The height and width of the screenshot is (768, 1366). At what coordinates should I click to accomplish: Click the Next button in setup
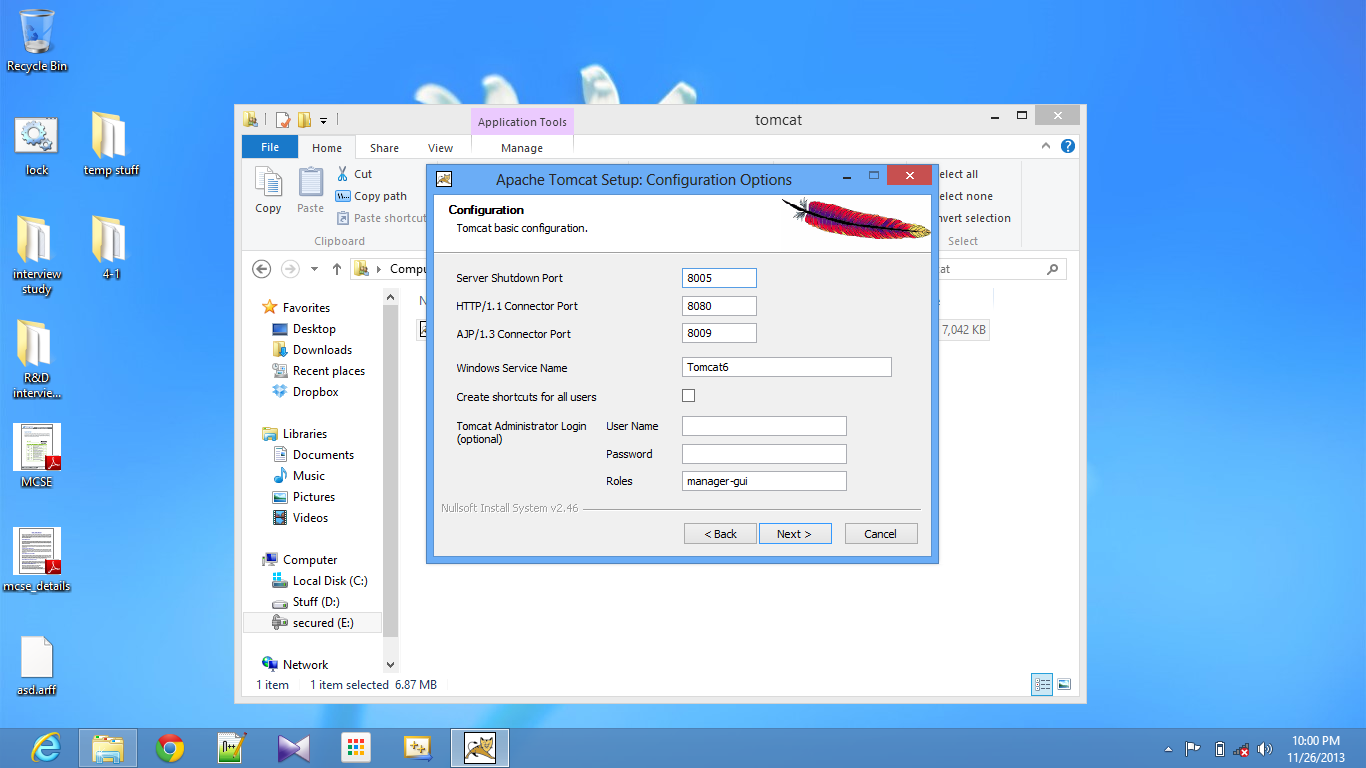pyautogui.click(x=795, y=534)
